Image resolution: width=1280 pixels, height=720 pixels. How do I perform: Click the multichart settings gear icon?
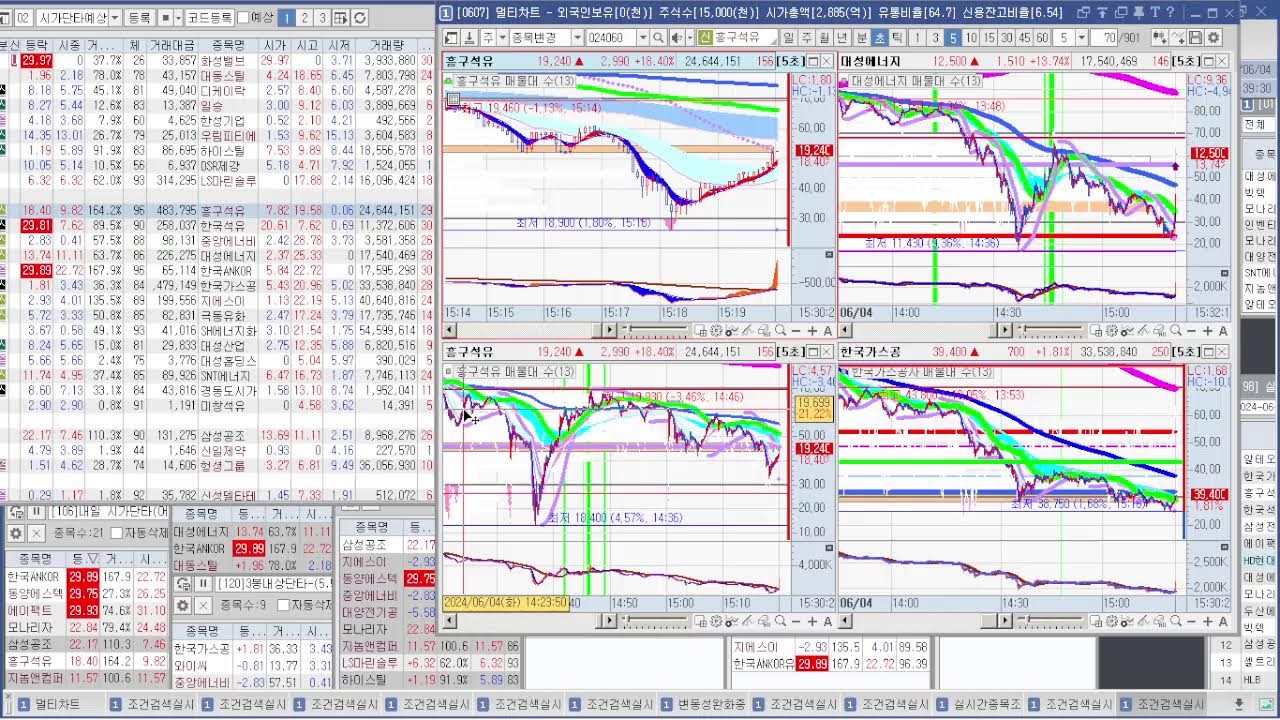(1213, 38)
